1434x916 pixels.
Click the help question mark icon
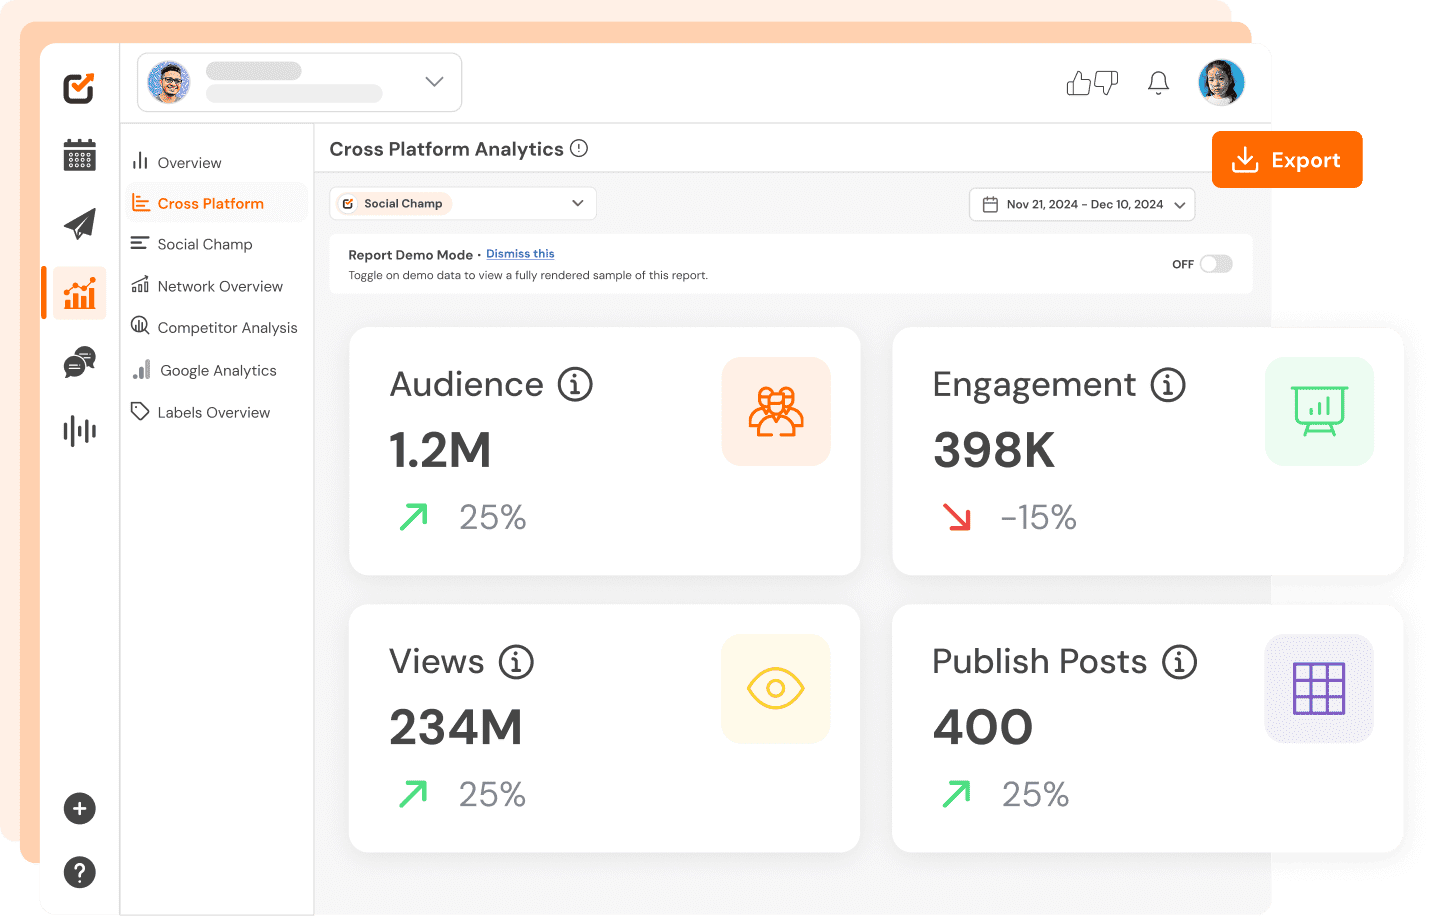pos(79,872)
